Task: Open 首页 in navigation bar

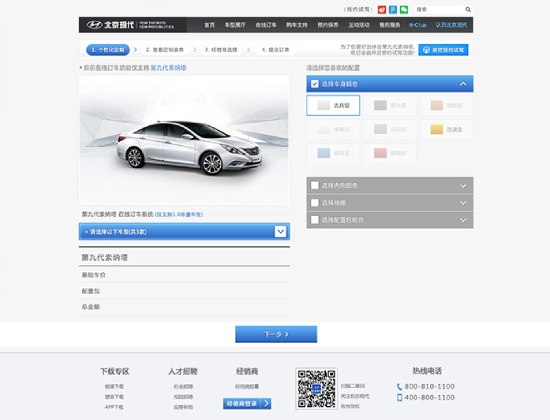Action: coord(209,25)
